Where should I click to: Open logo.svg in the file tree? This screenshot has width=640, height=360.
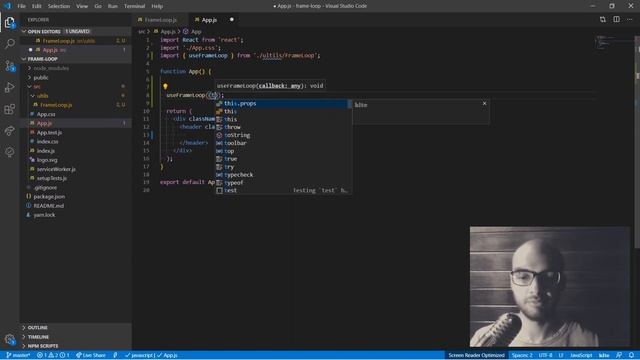(x=76, y=160)
